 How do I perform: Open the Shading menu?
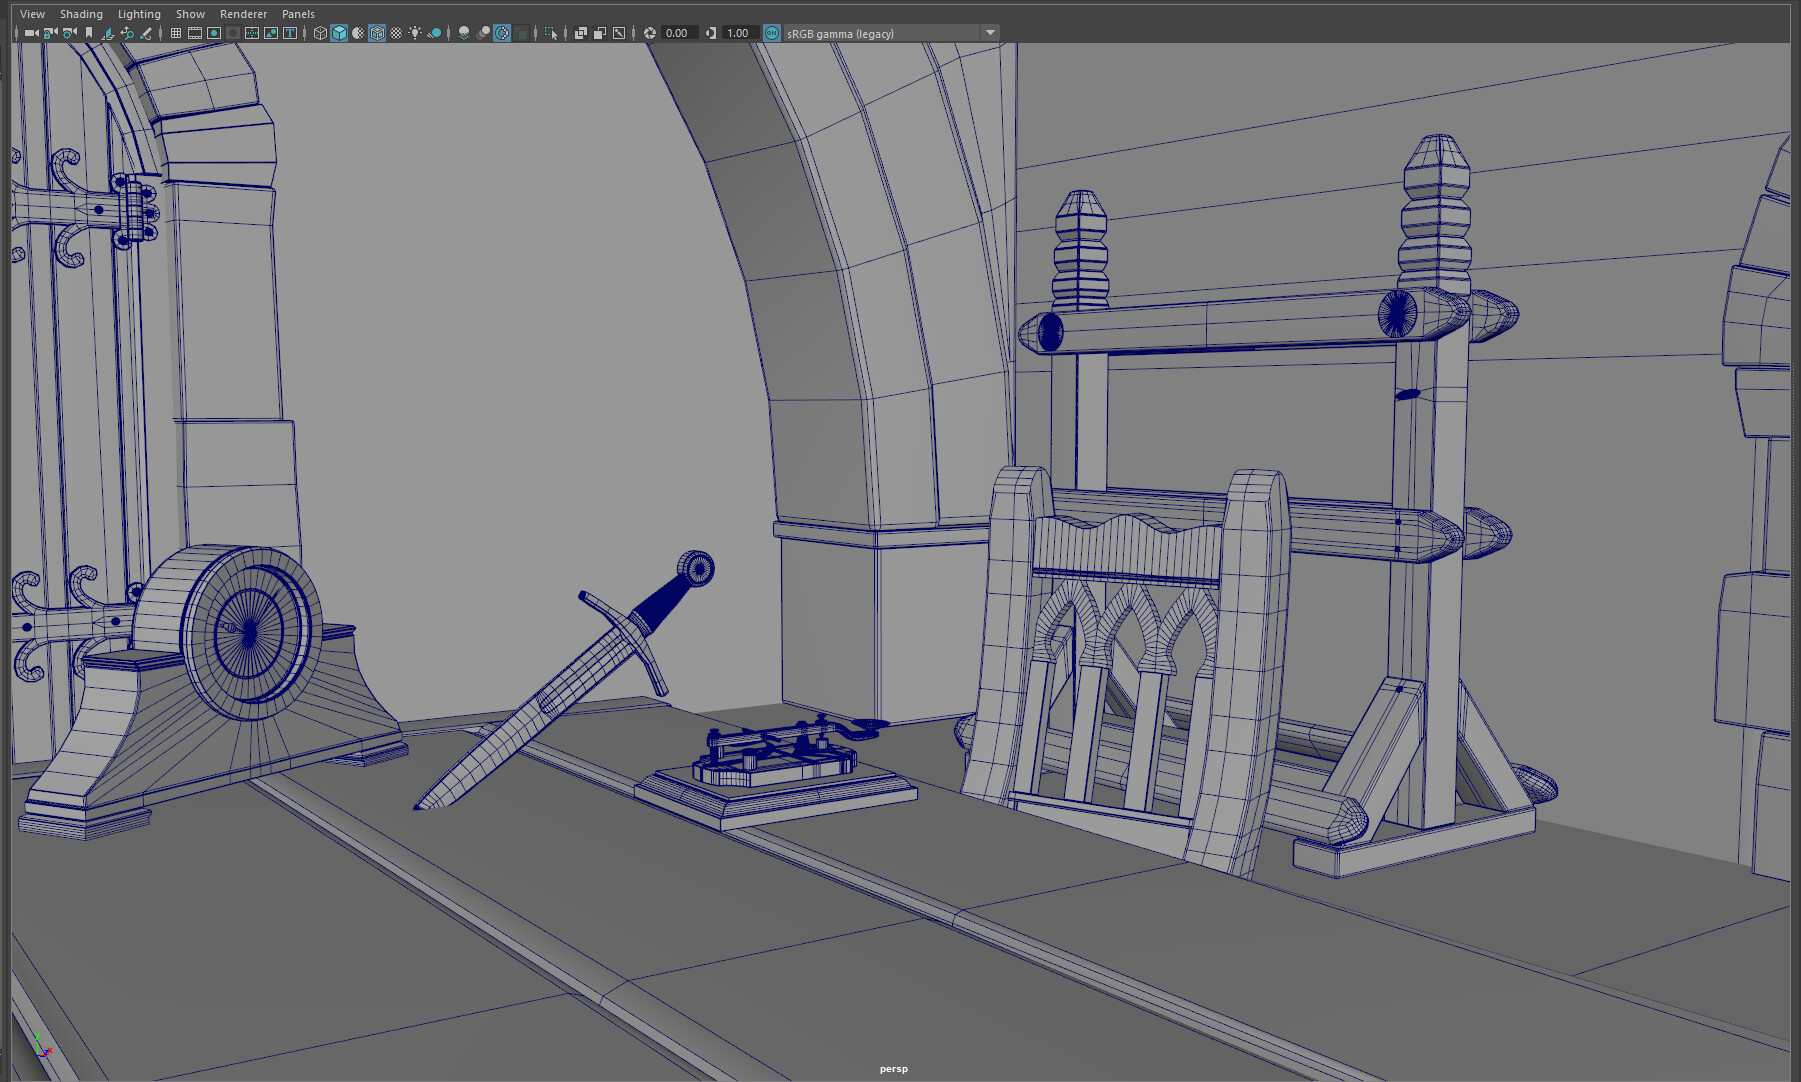click(x=81, y=13)
